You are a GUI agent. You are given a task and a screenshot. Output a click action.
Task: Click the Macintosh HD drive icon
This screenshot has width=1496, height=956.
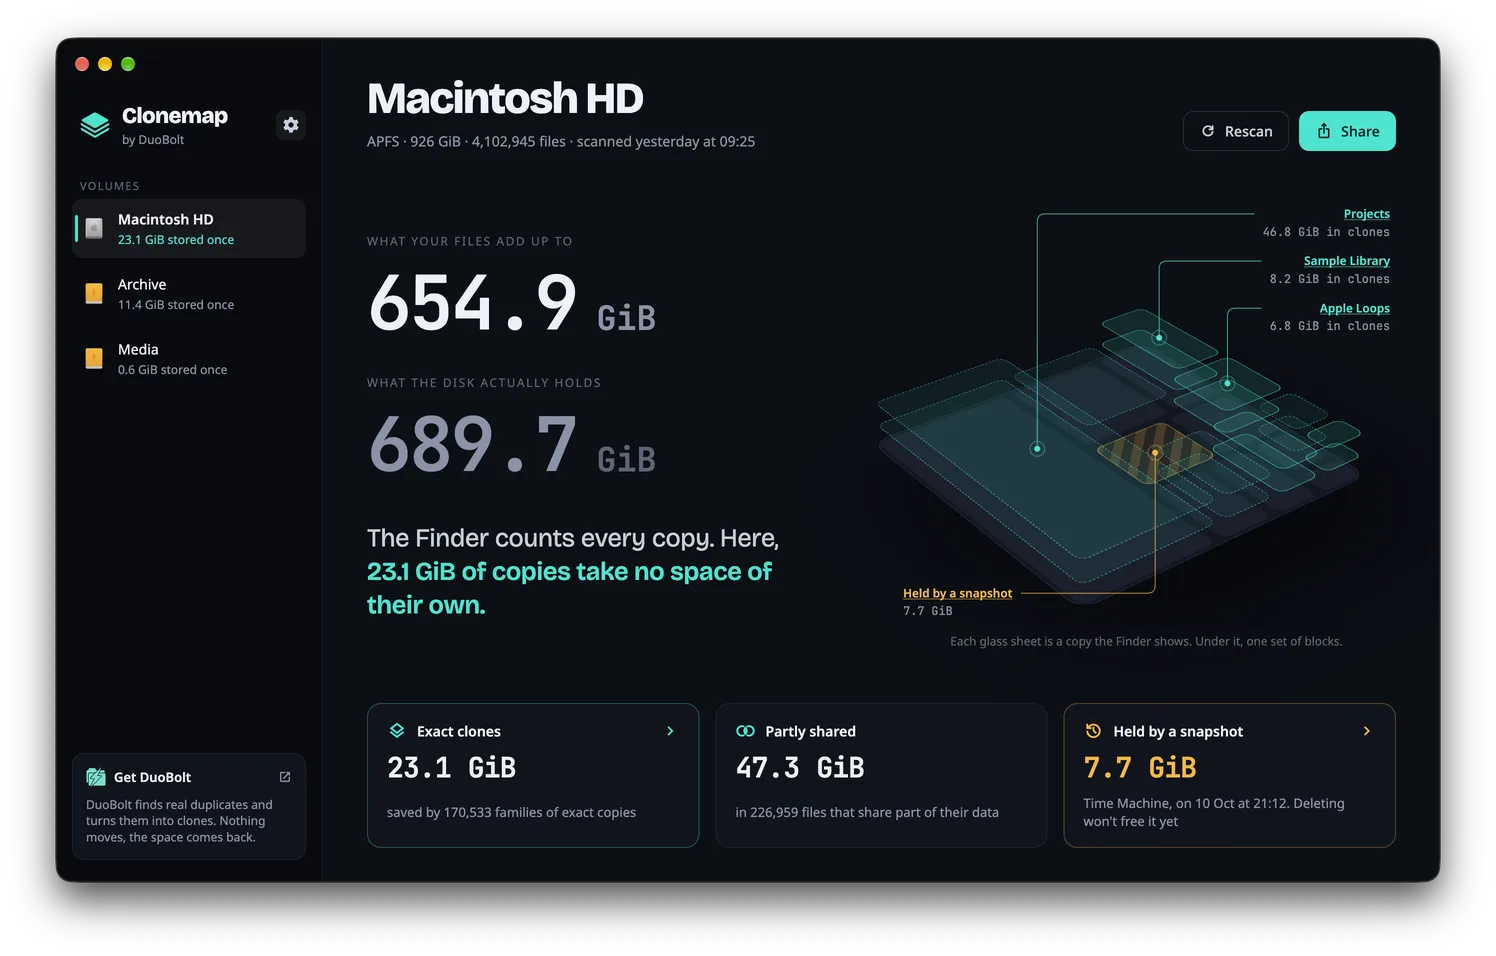(x=94, y=228)
